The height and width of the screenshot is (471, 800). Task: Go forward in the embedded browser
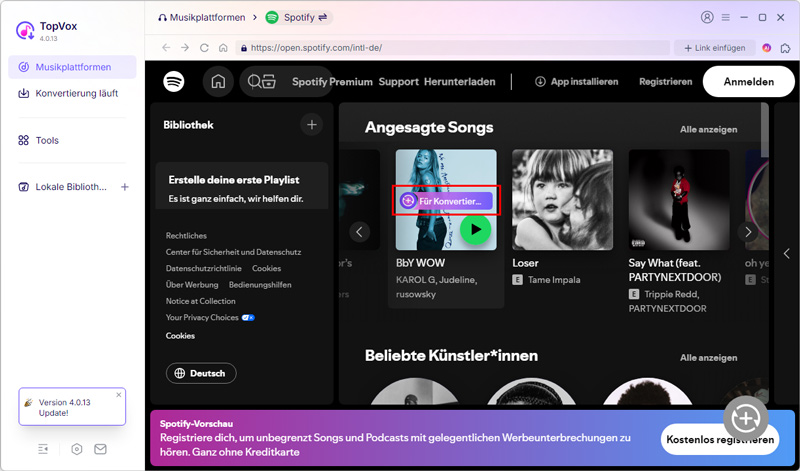point(185,47)
